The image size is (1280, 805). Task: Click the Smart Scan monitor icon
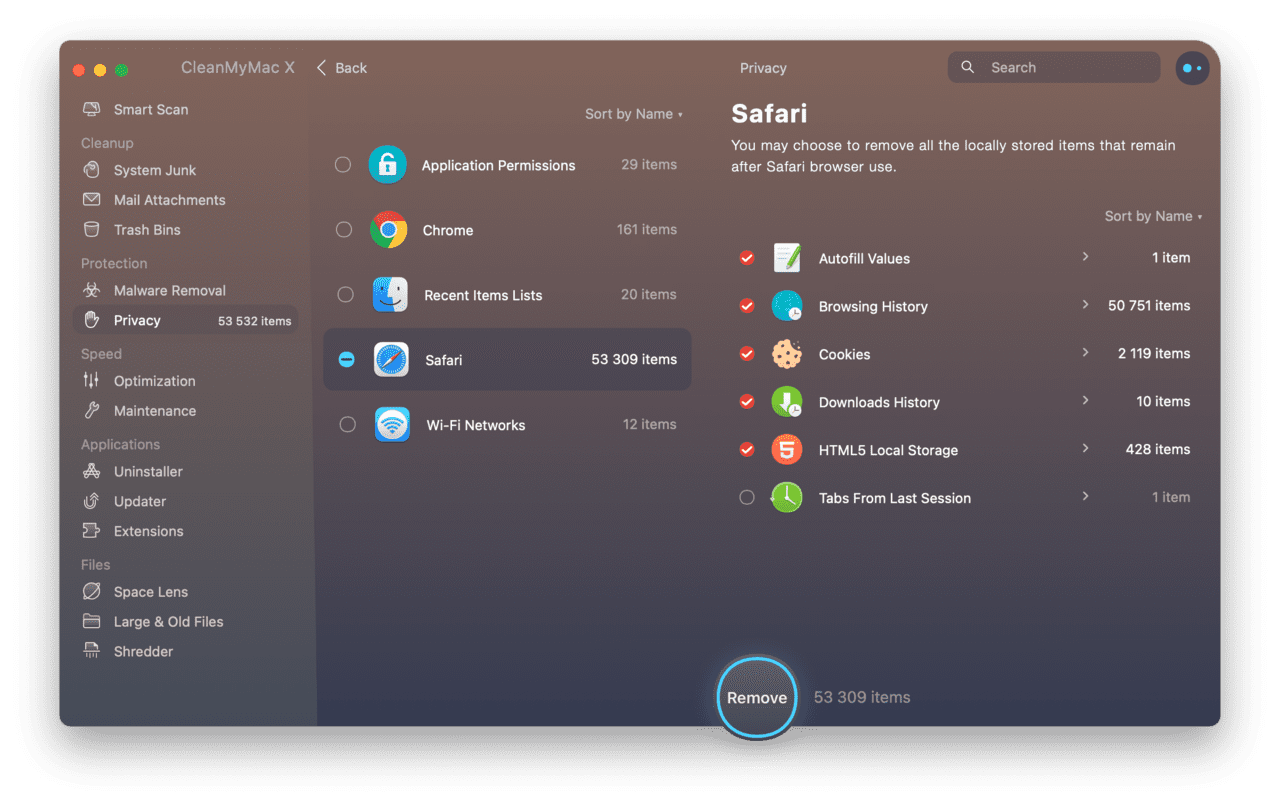[92, 109]
